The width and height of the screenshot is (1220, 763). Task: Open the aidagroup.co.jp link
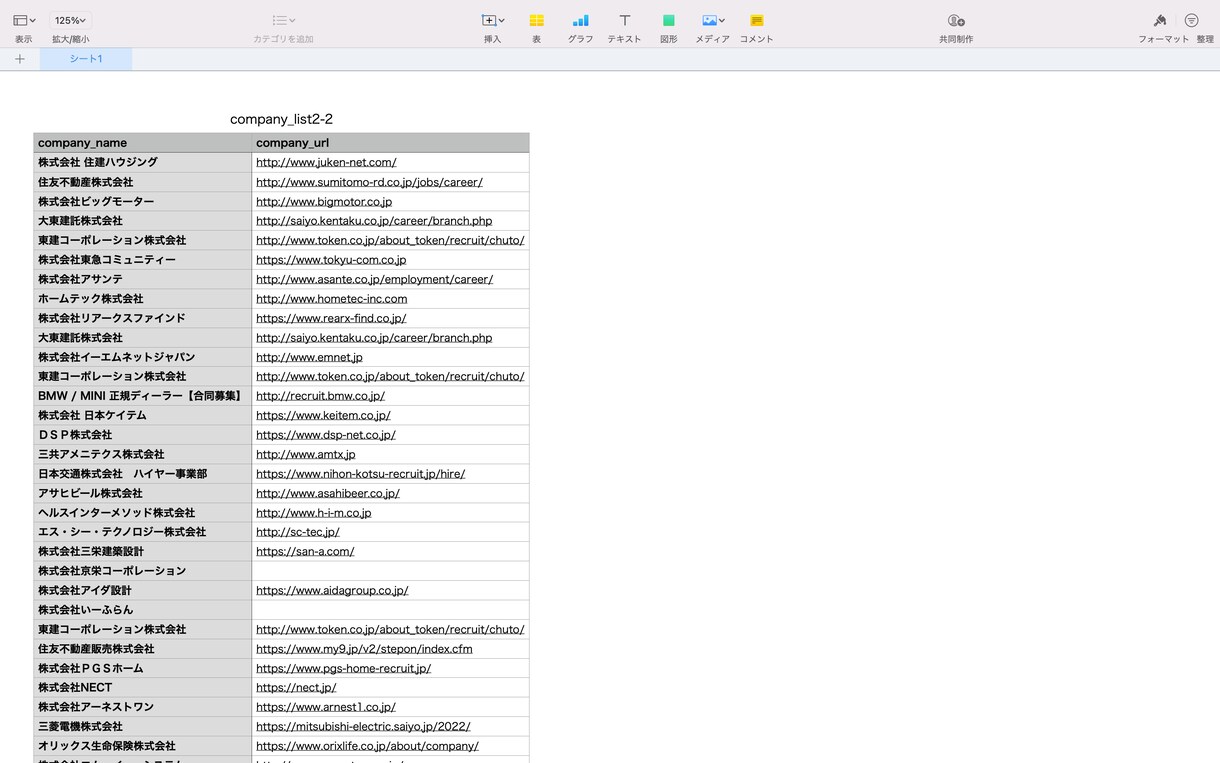coord(332,590)
